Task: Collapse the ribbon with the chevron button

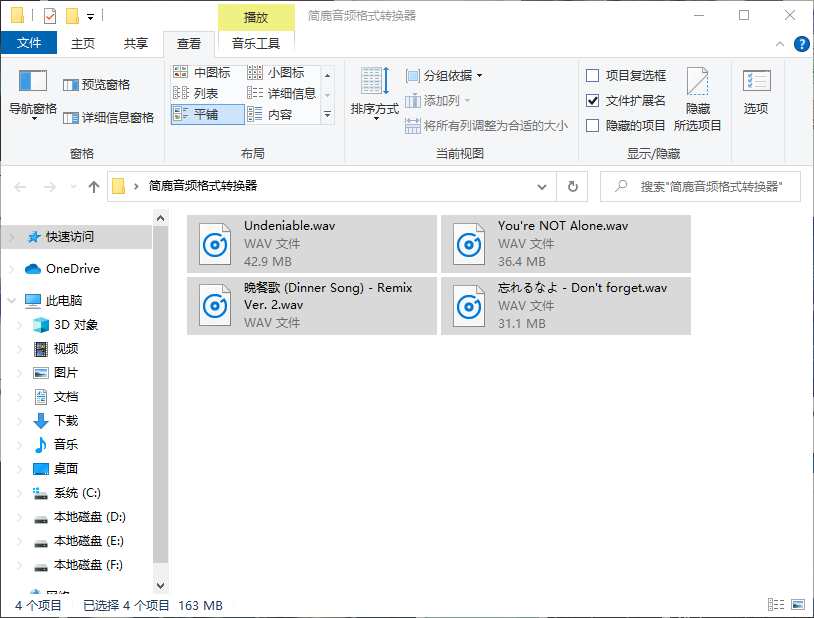Action: click(x=780, y=43)
